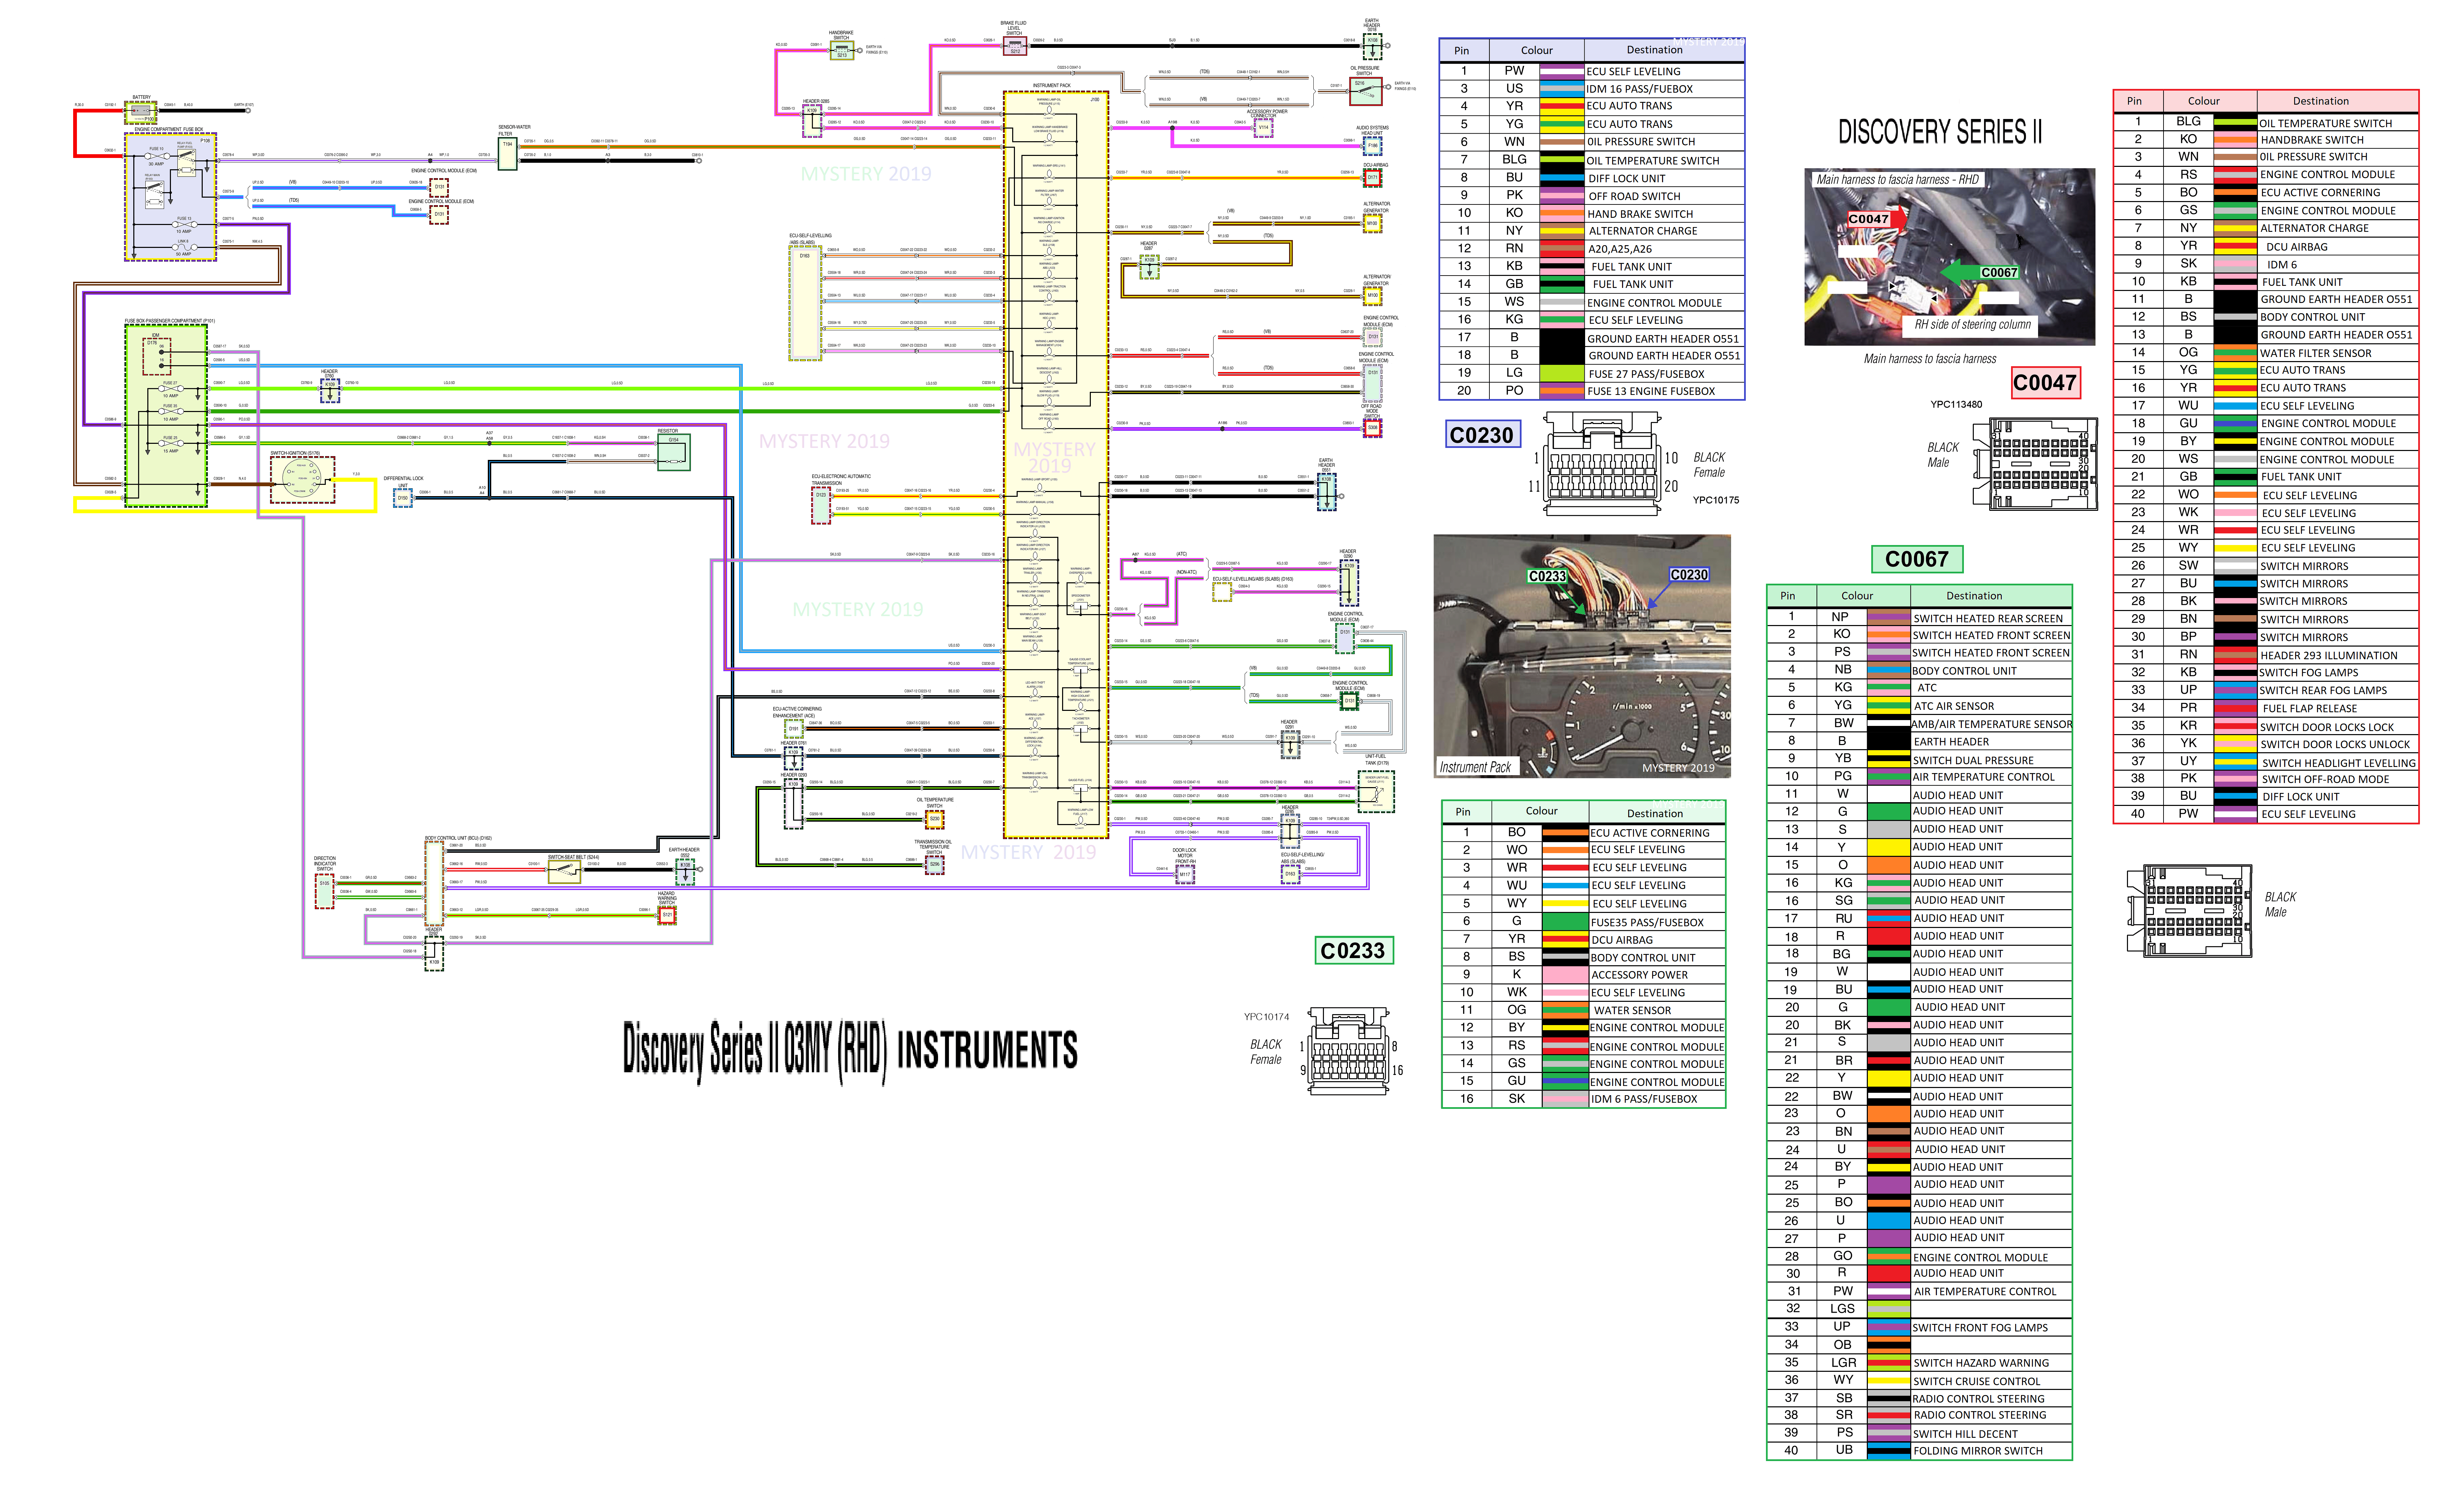Select OFF ROAD SWITCH in the C0230 table
The height and width of the screenshot is (1499, 2464).
point(1634,196)
